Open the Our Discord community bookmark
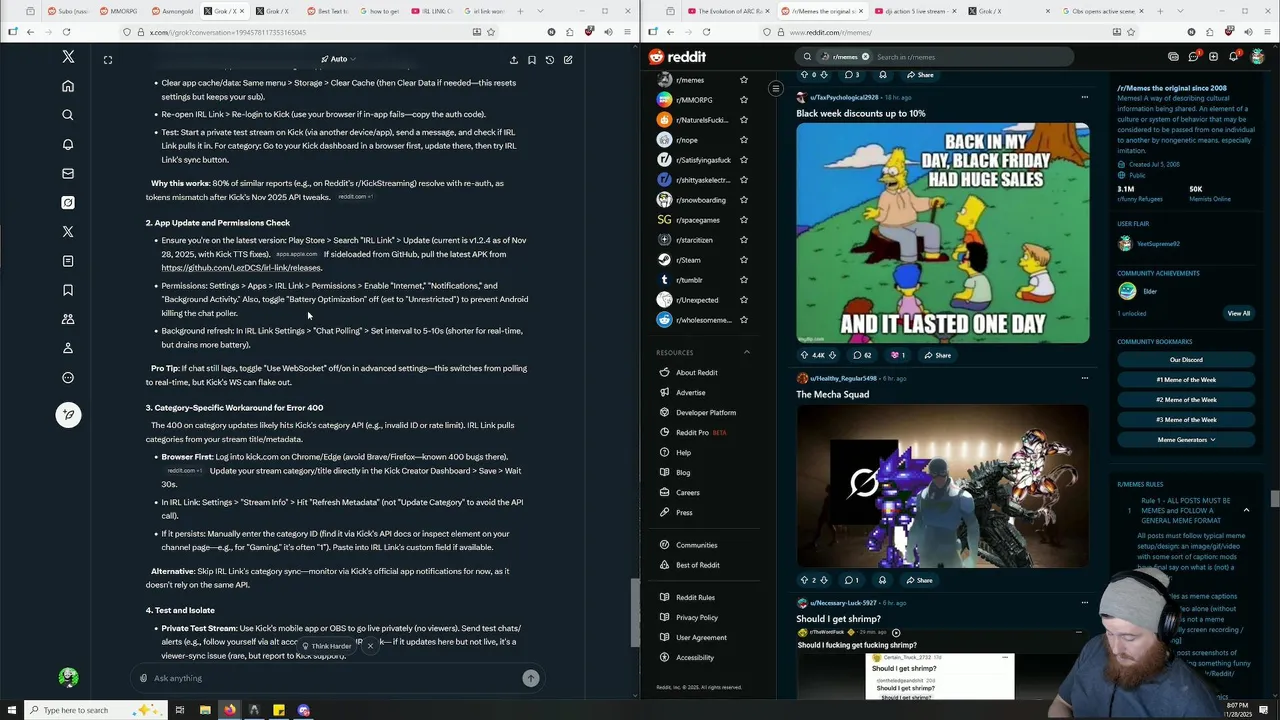The width and height of the screenshot is (1280, 720). 1186,360
